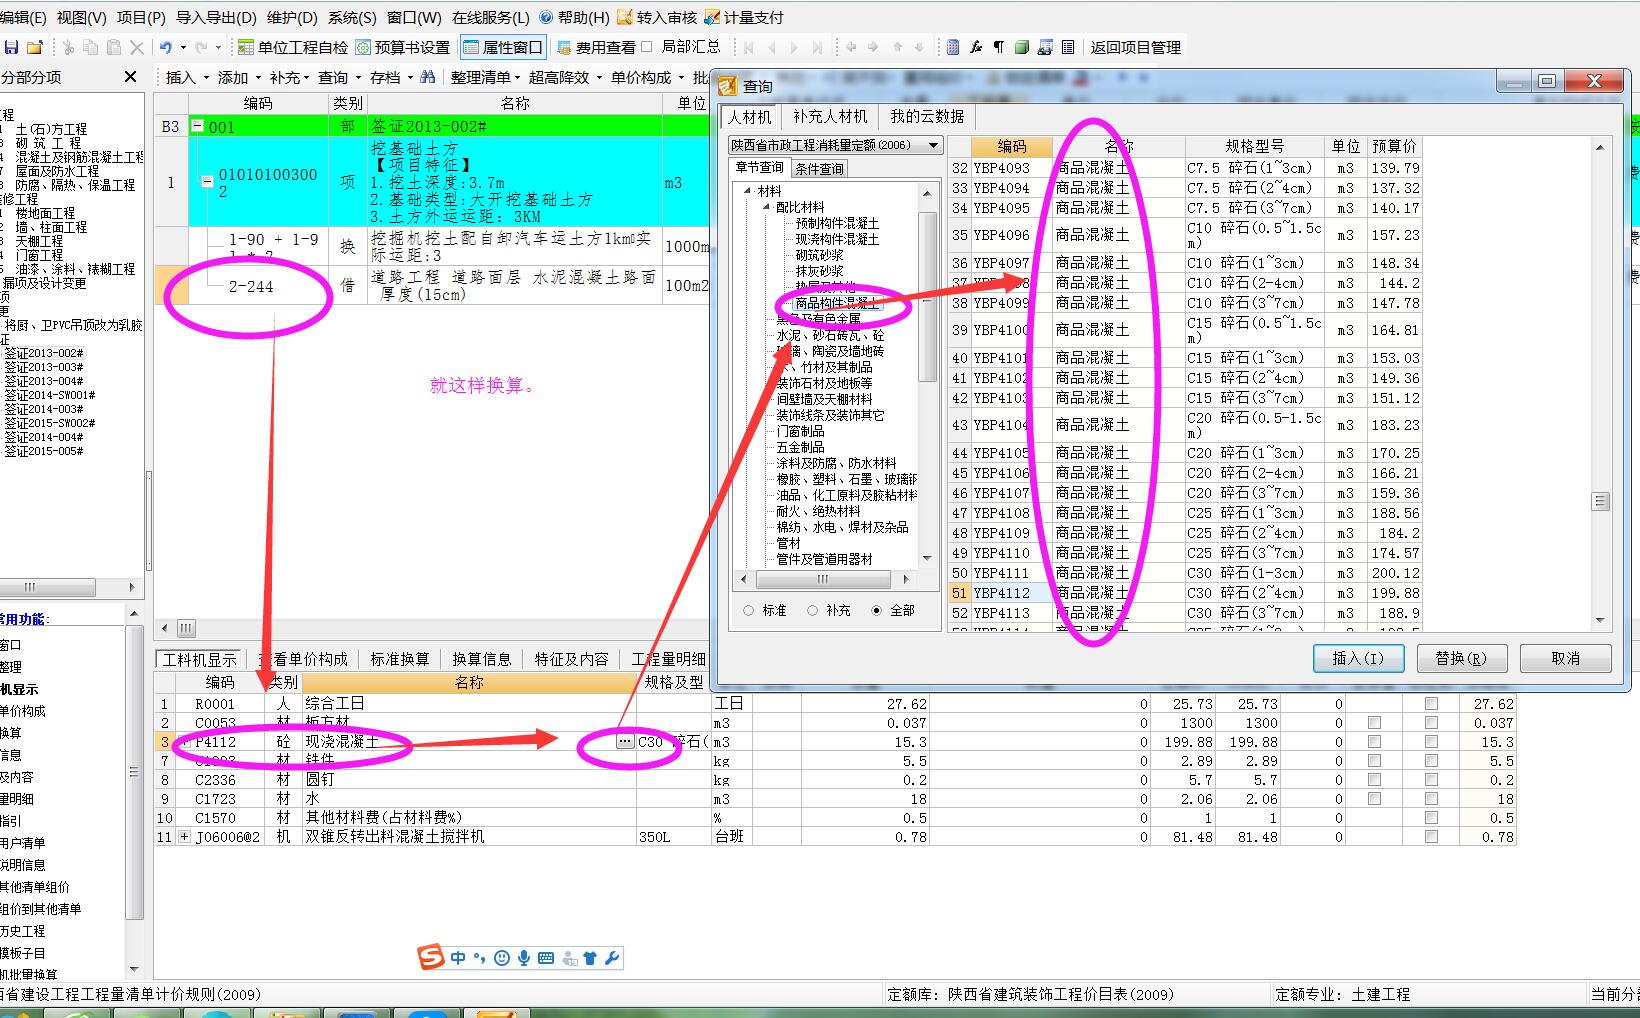Click the Undo arrow icon
The height and width of the screenshot is (1018, 1640).
[166, 47]
